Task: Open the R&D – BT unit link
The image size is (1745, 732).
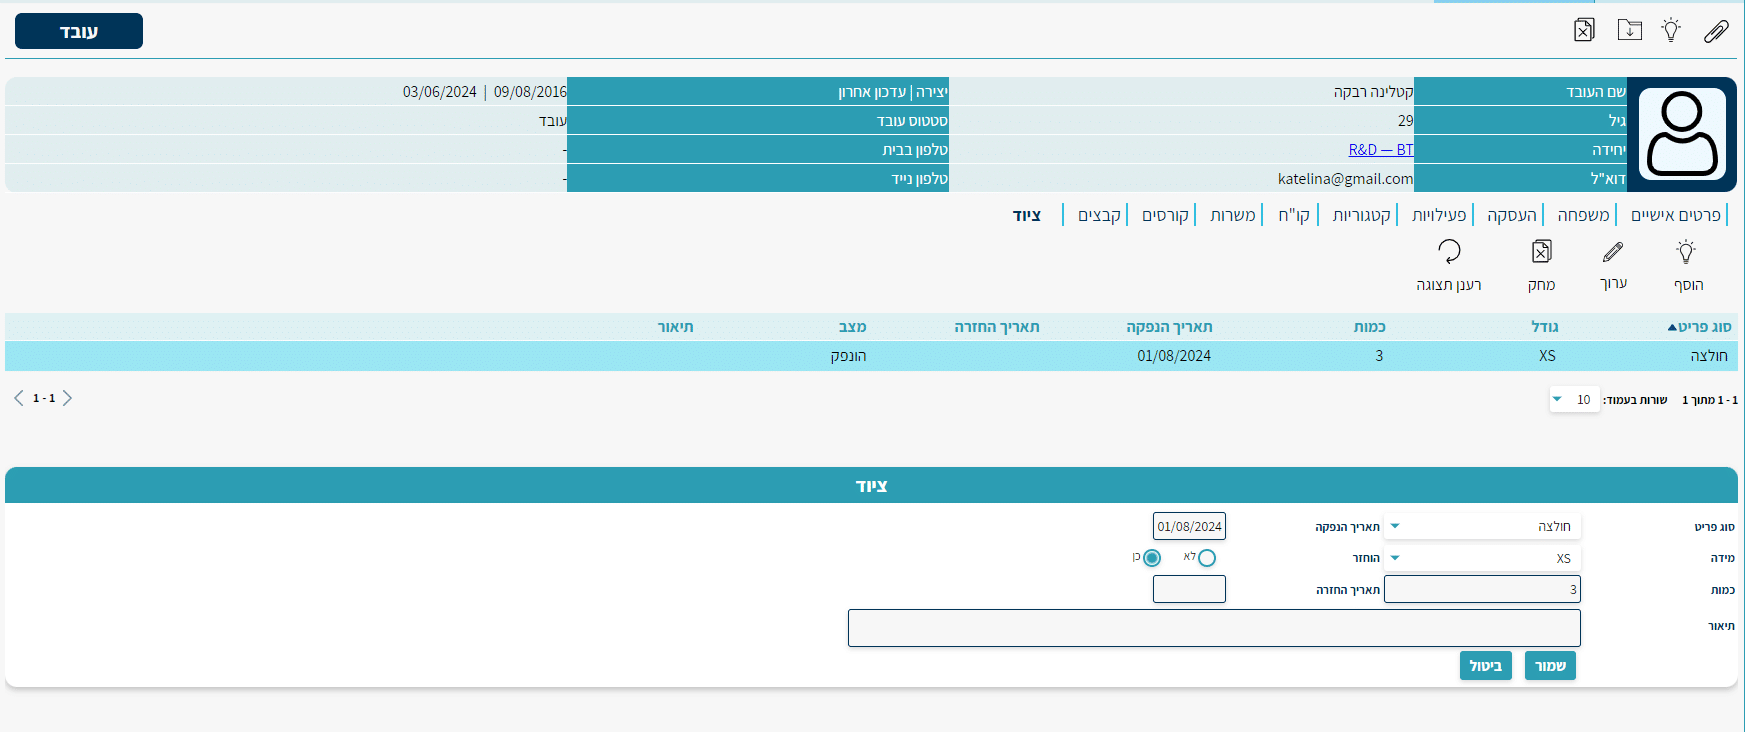Action: tap(1381, 149)
